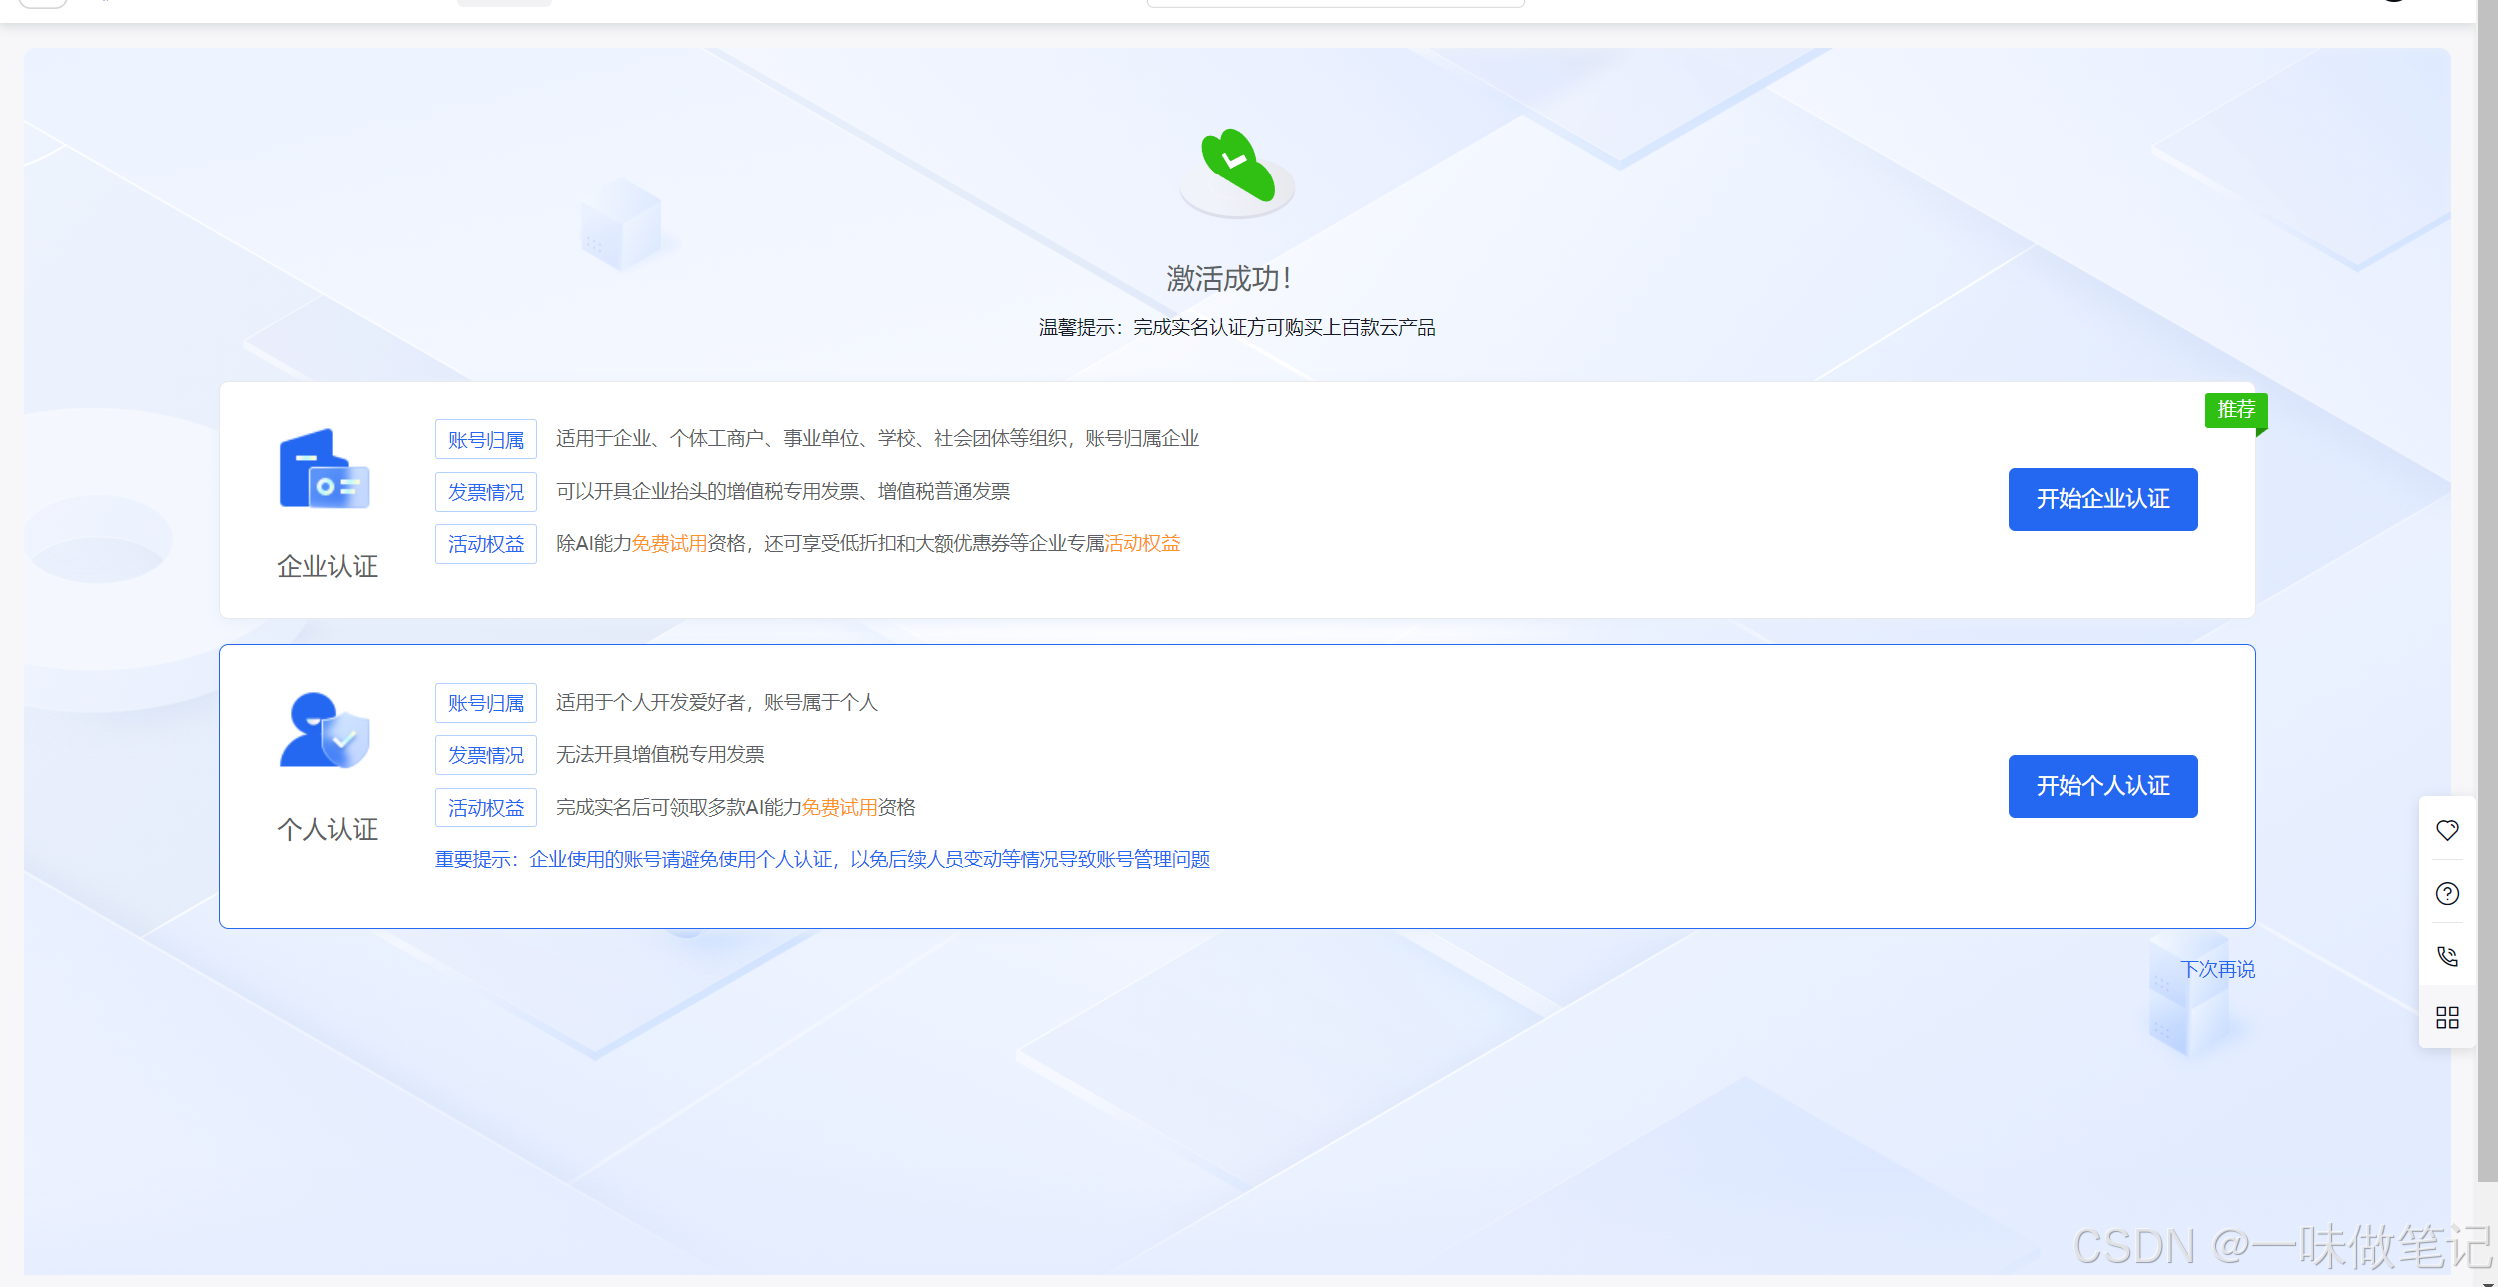The image size is (2498, 1287).
Task: Select the 账号归属 tag under 企业认证
Action: [486, 440]
